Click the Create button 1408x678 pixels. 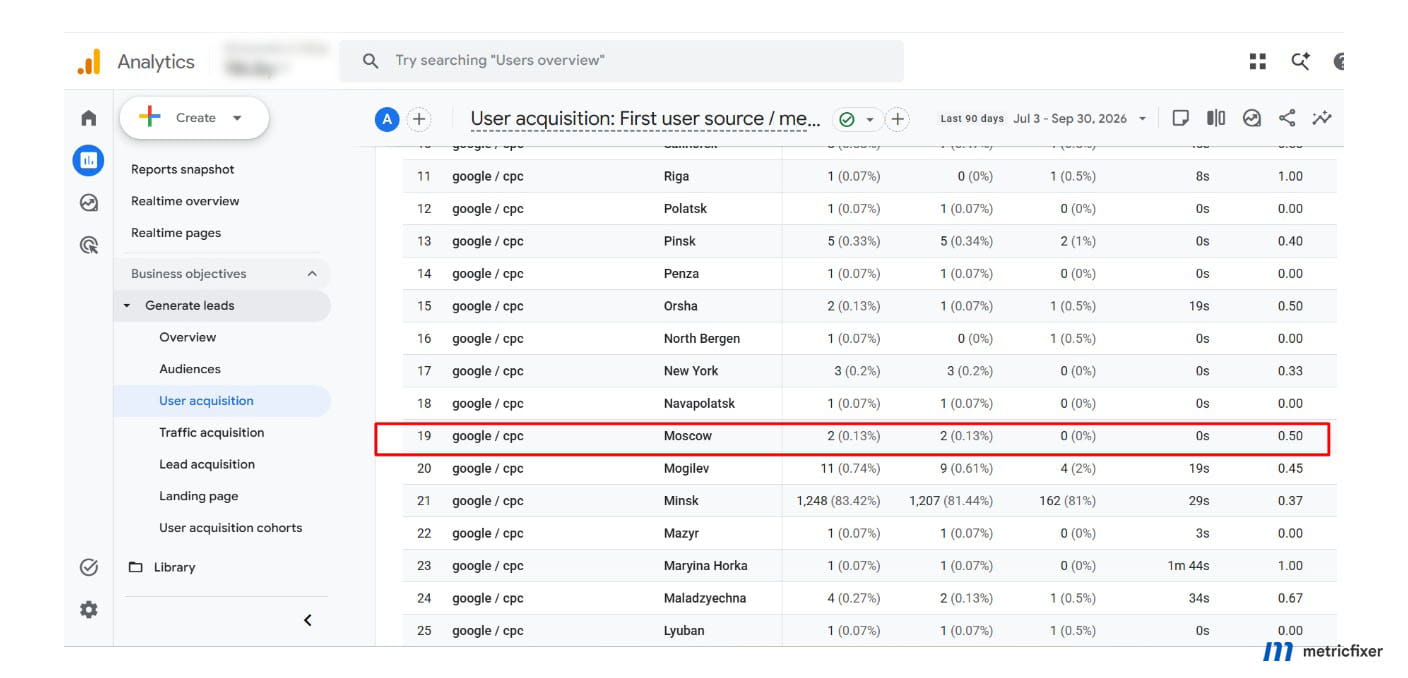click(x=194, y=118)
